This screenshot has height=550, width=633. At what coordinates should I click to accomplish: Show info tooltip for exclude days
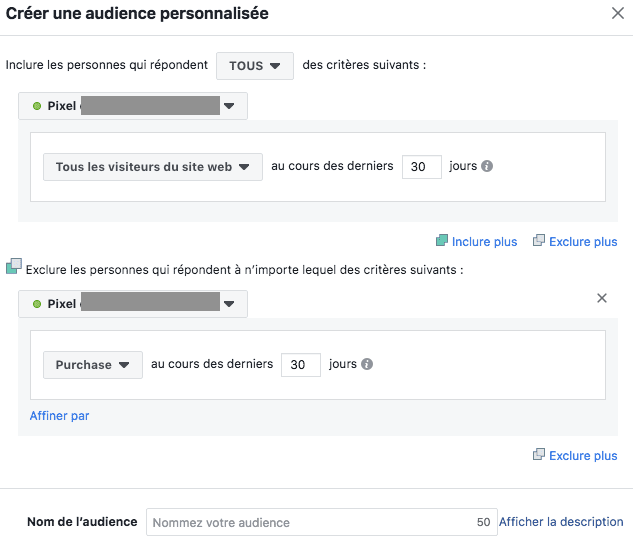click(x=367, y=364)
